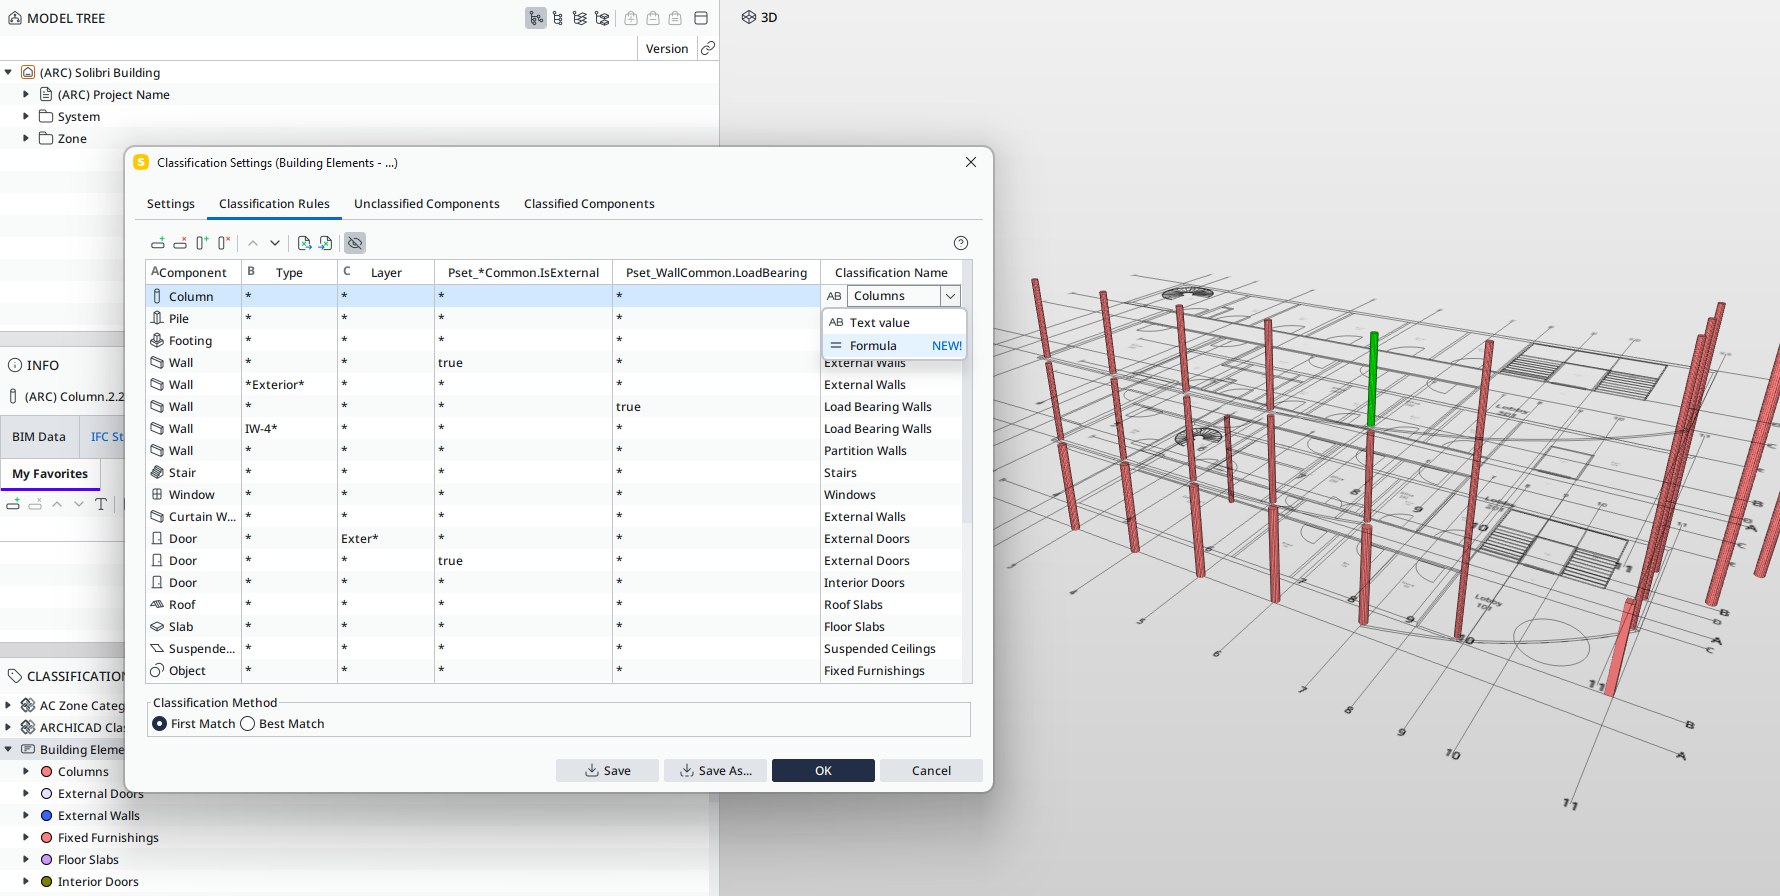Click the green highlighted column in 3D view
This screenshot has width=1780, height=896.
point(1373,378)
